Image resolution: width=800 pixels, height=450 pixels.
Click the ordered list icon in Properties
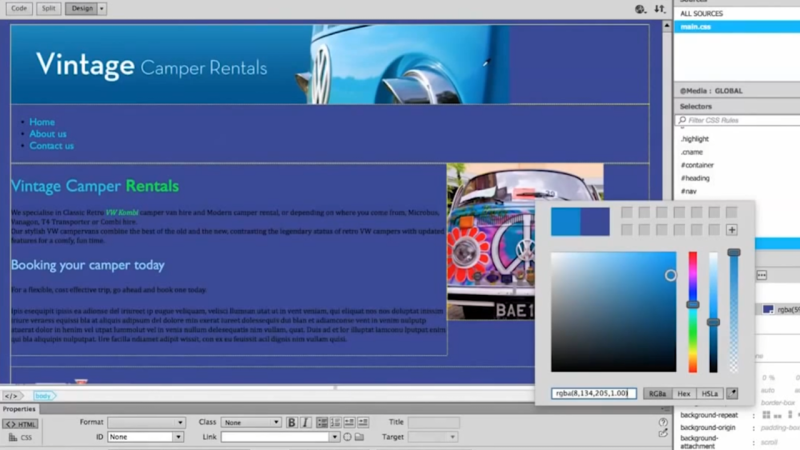click(335, 422)
